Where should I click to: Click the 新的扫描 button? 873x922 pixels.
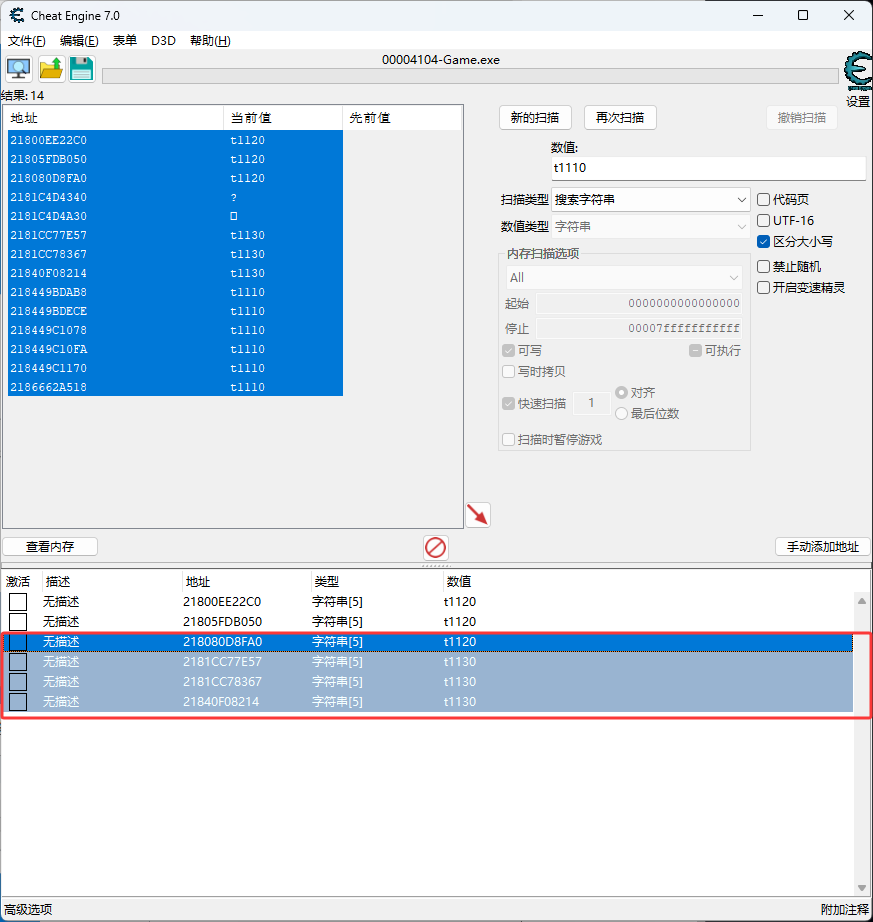[x=535, y=118]
